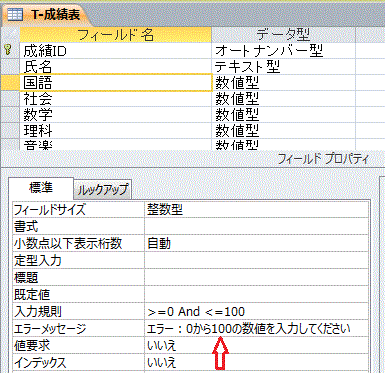Click the table icon on T-成績表 tab
385x373 pixels.
15,15
